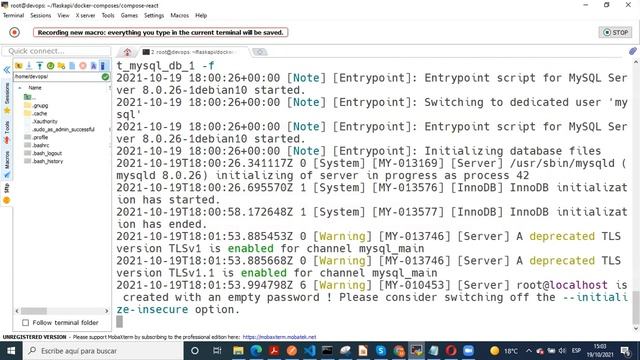The height and width of the screenshot is (360, 640).
Task: Open Opera browser from the taskbar
Action: click(451, 351)
